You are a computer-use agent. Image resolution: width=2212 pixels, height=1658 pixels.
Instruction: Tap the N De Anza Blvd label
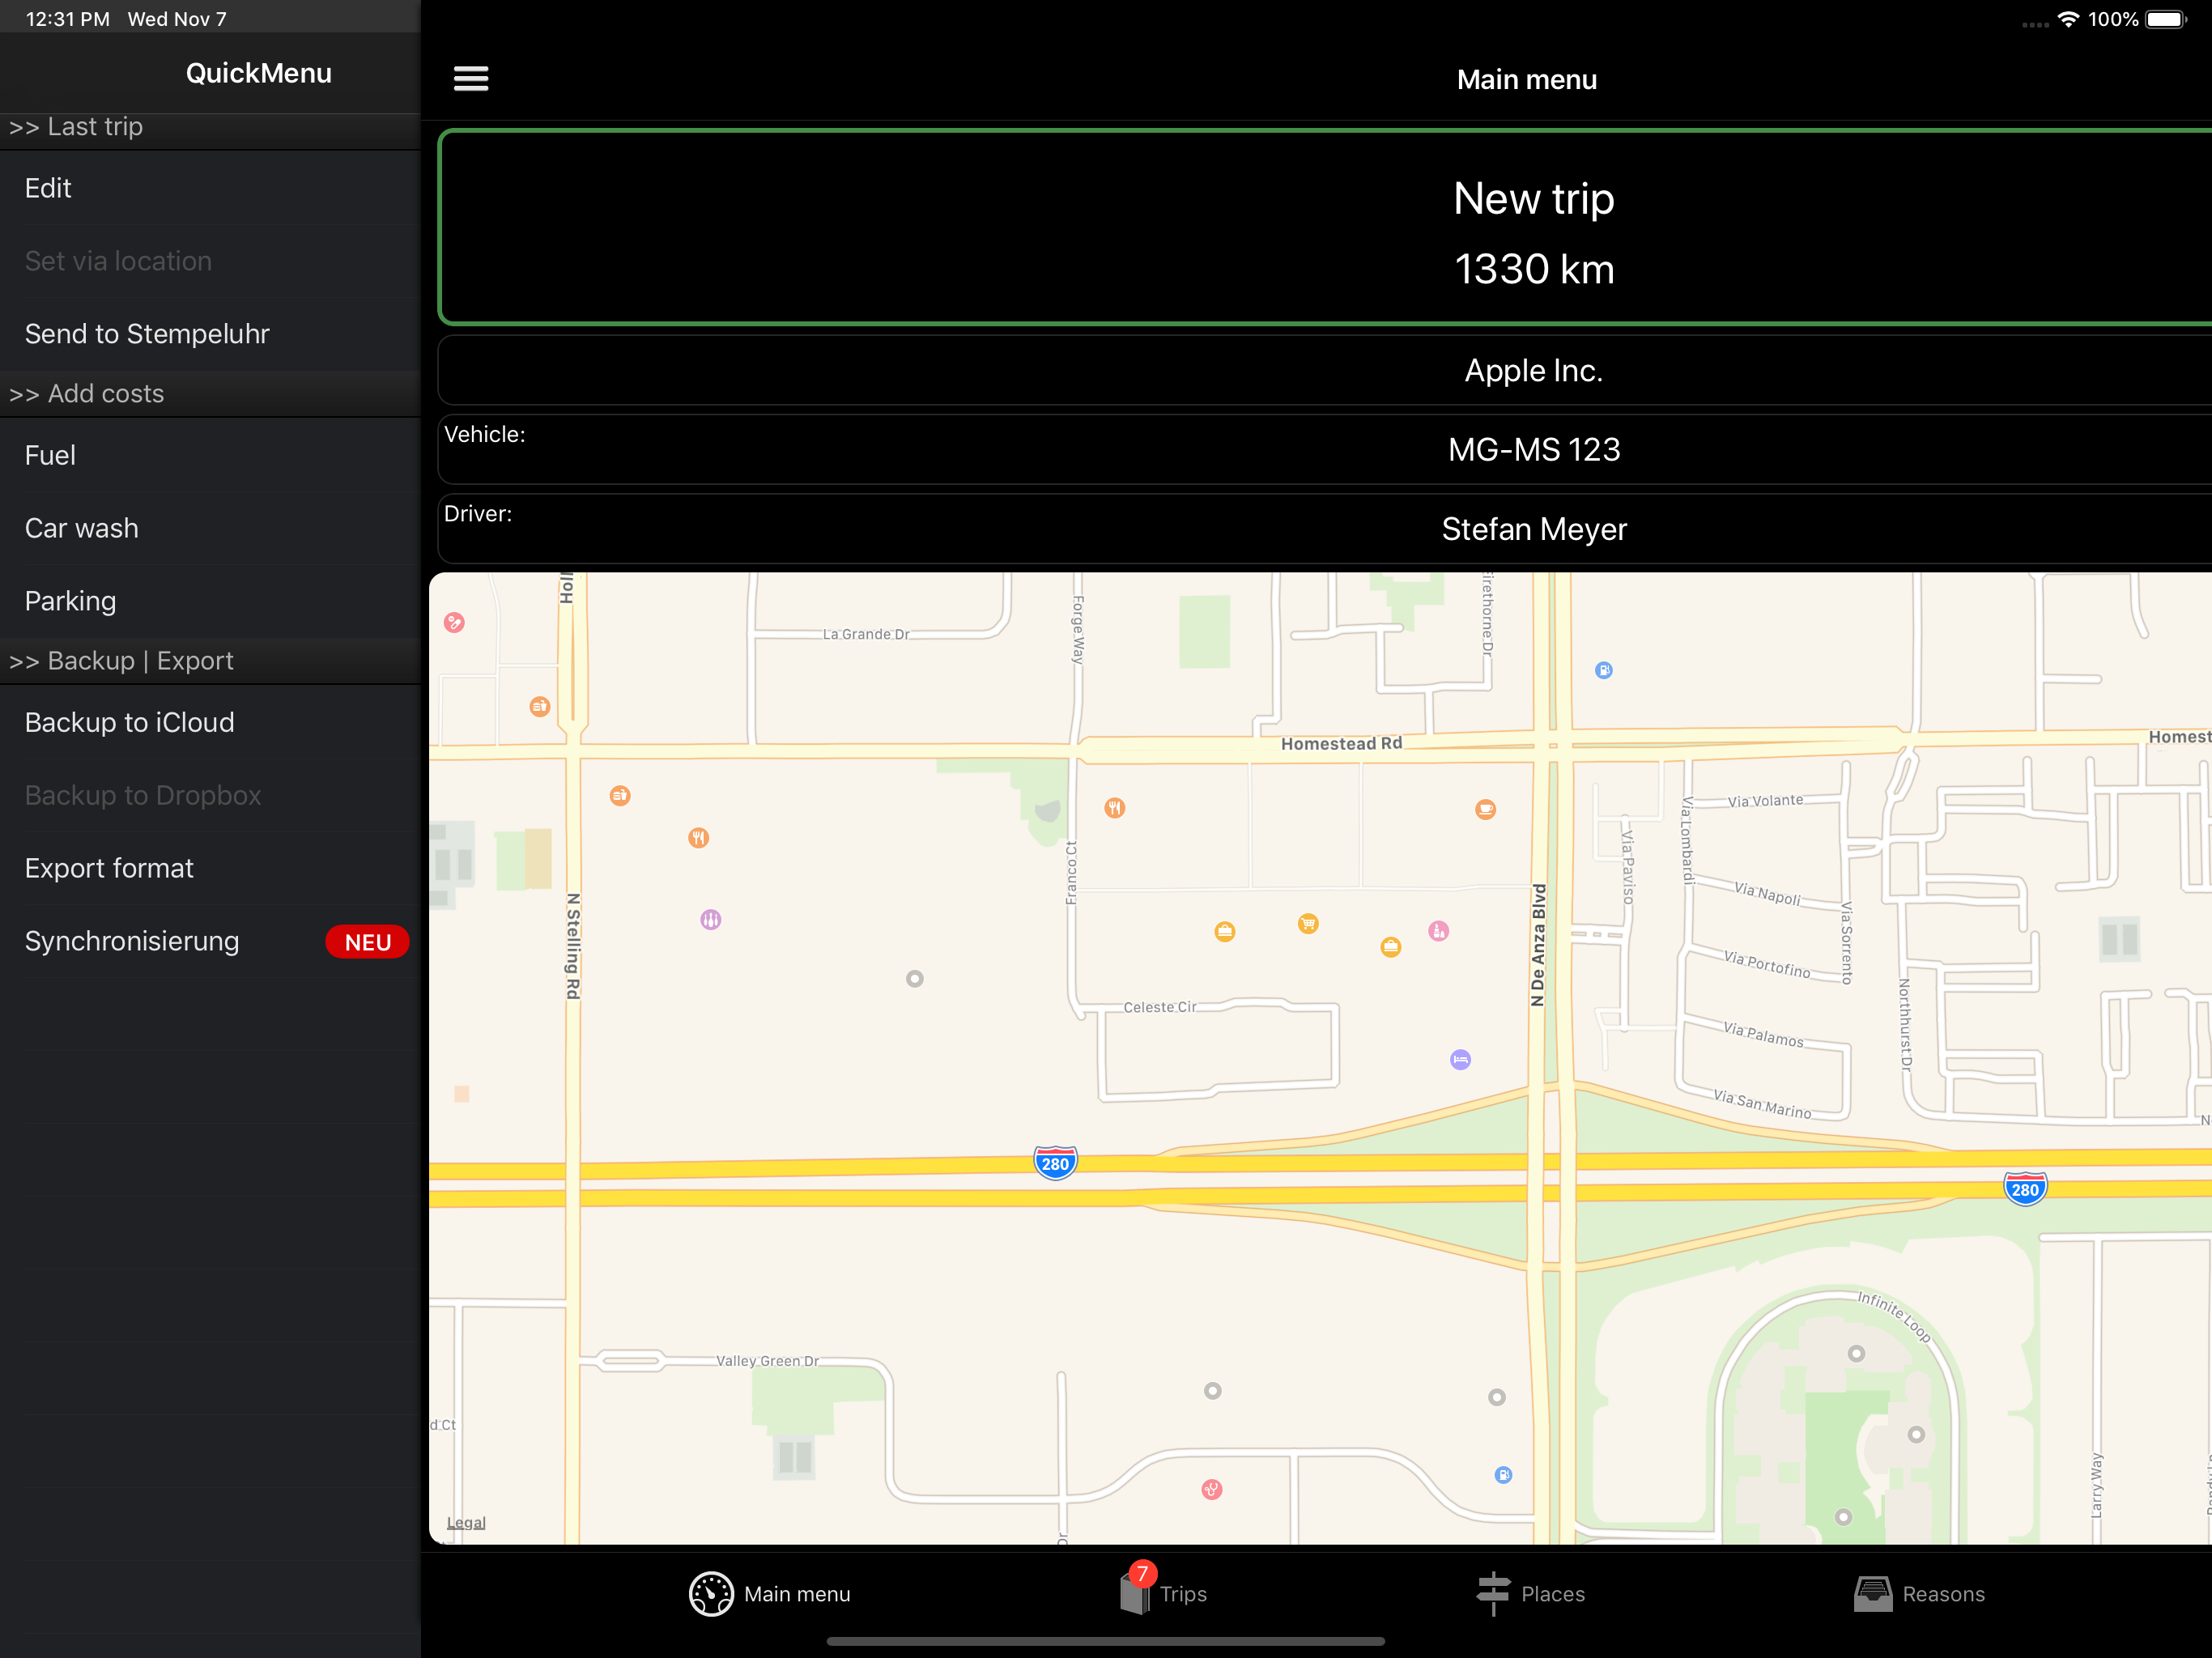[x=1539, y=945]
